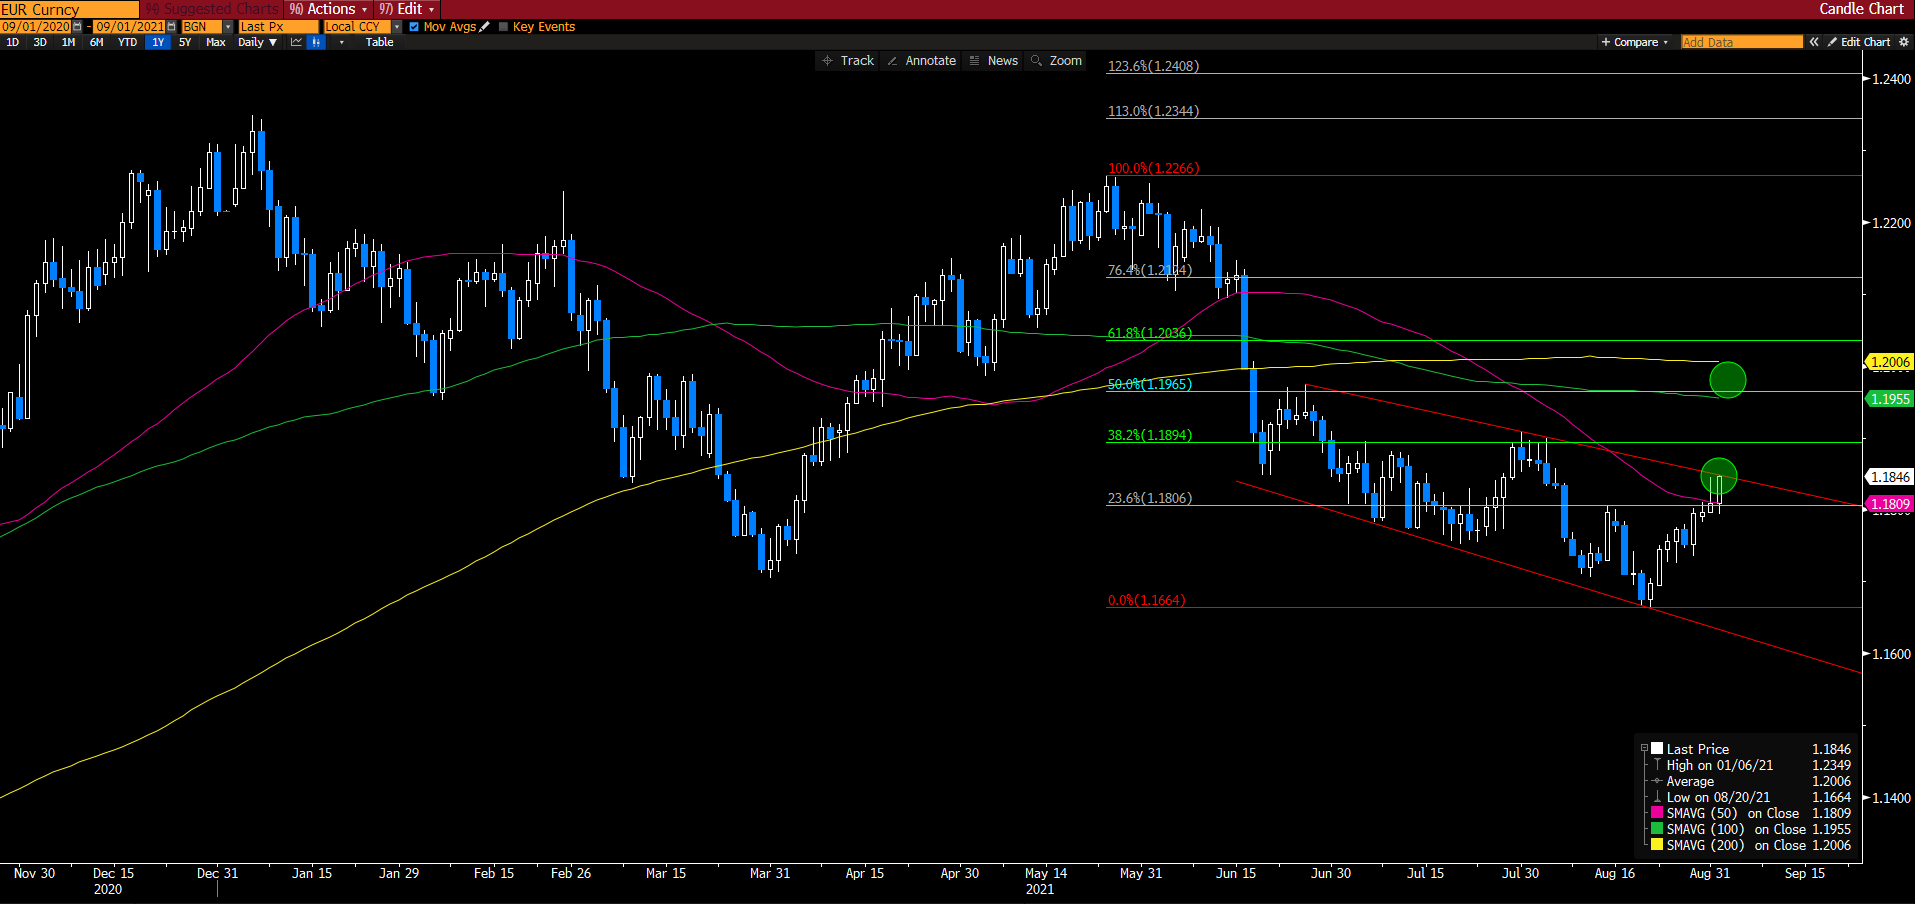The width and height of the screenshot is (1915, 904).
Task: Open Compare dropdown menu
Action: tap(1635, 42)
